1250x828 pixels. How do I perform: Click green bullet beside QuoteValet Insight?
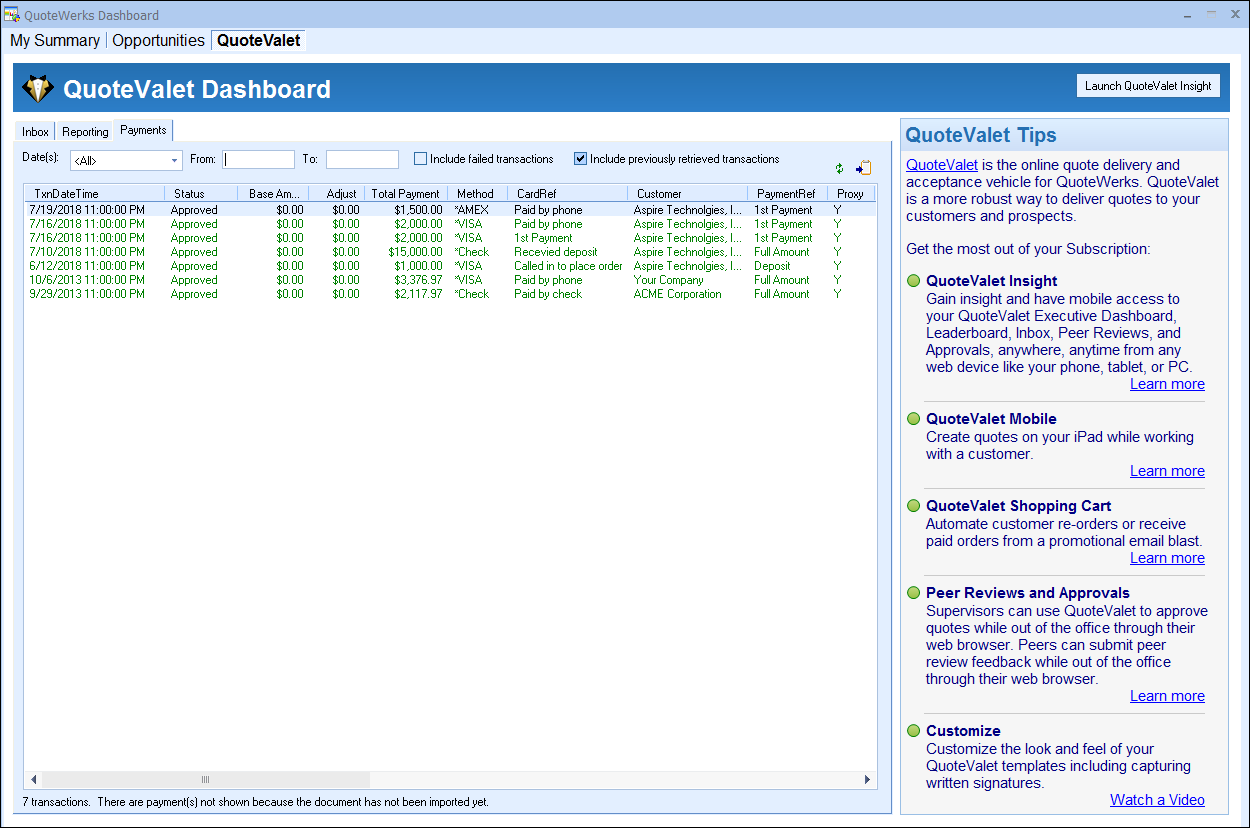913,281
